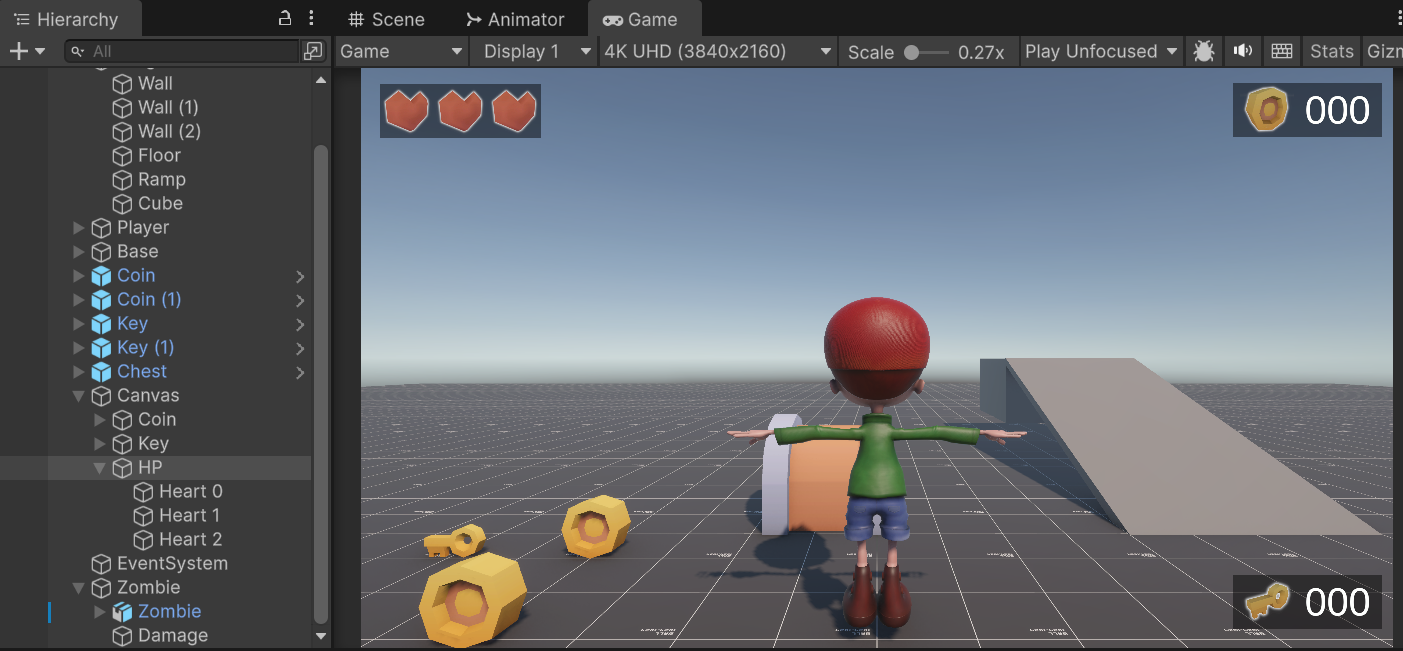Image resolution: width=1403 pixels, height=651 pixels.
Task: Toggle the error pause bug icon
Action: [x=1203, y=51]
